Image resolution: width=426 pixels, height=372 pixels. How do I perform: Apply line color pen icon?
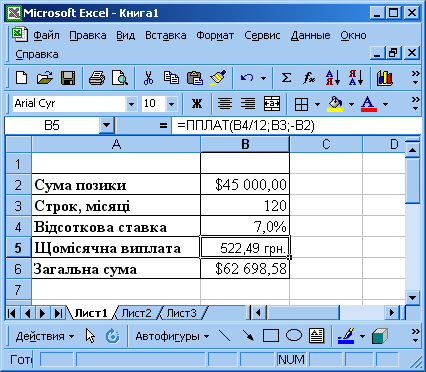pyautogui.click(x=346, y=336)
